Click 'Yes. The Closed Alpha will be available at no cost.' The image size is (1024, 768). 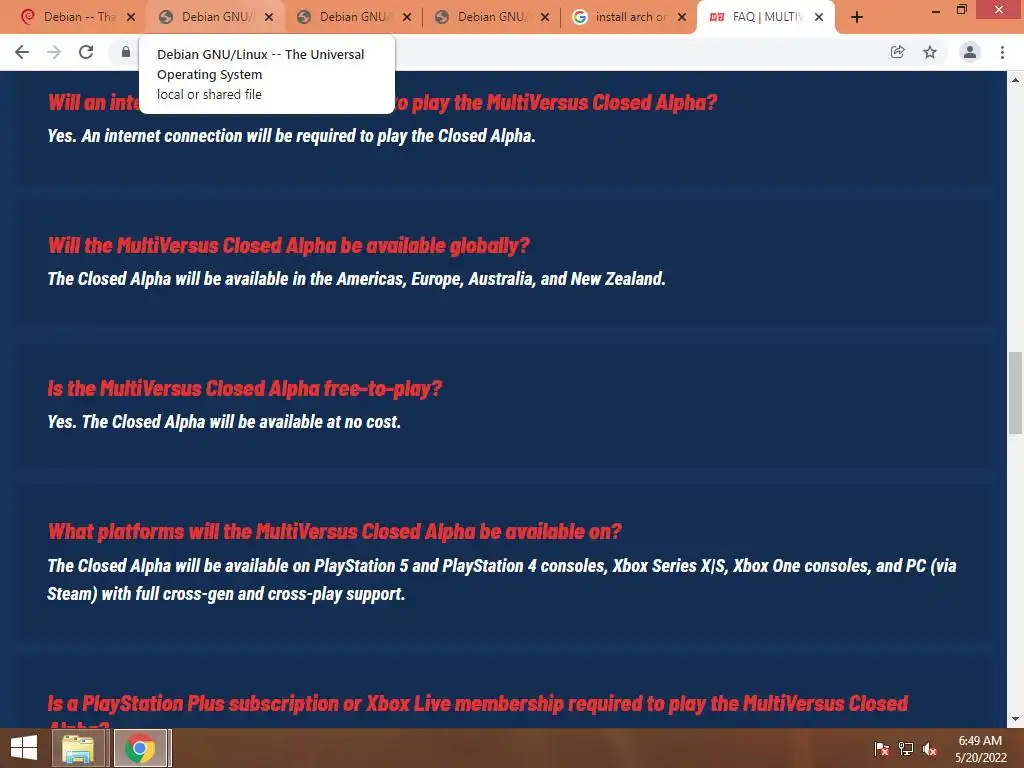223,422
